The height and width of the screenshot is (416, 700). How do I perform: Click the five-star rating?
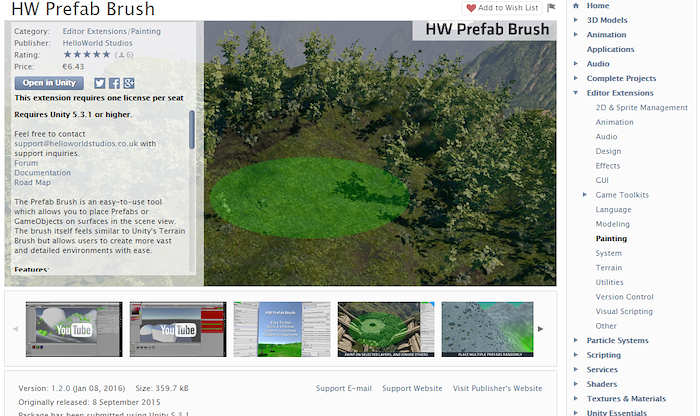pos(87,54)
